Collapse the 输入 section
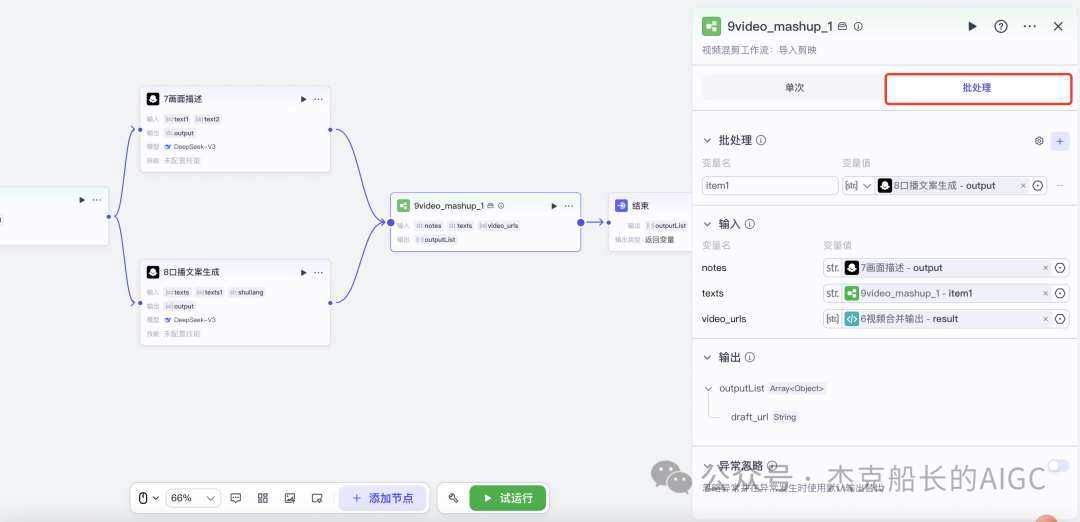The width and height of the screenshot is (1080, 522). [x=707, y=225]
